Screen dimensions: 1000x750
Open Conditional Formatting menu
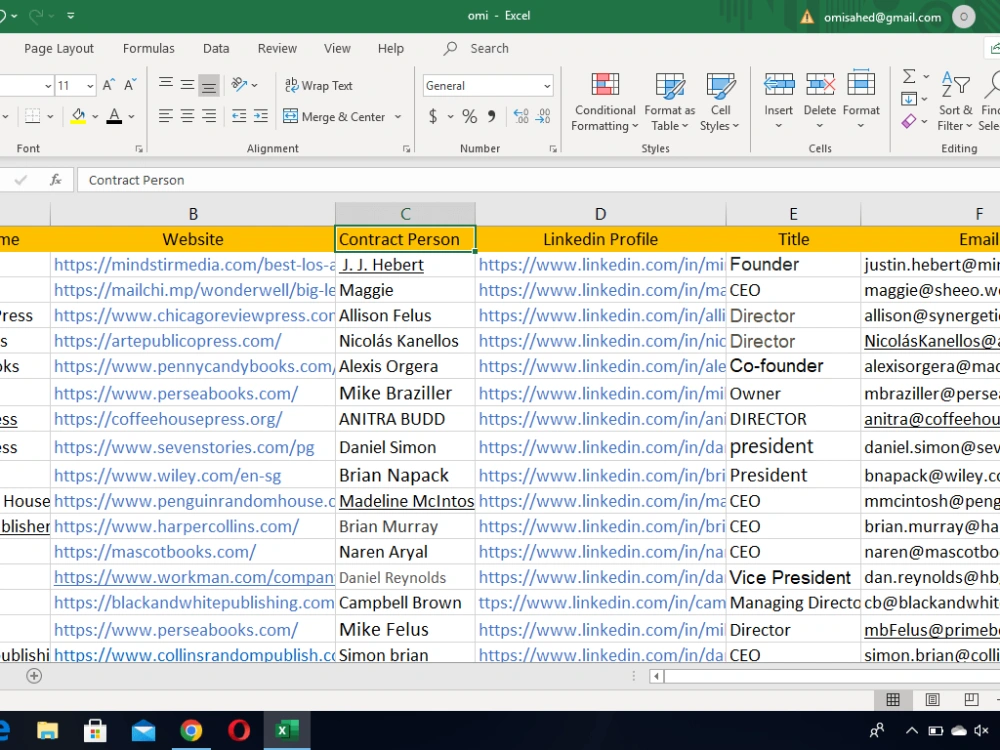tap(605, 102)
